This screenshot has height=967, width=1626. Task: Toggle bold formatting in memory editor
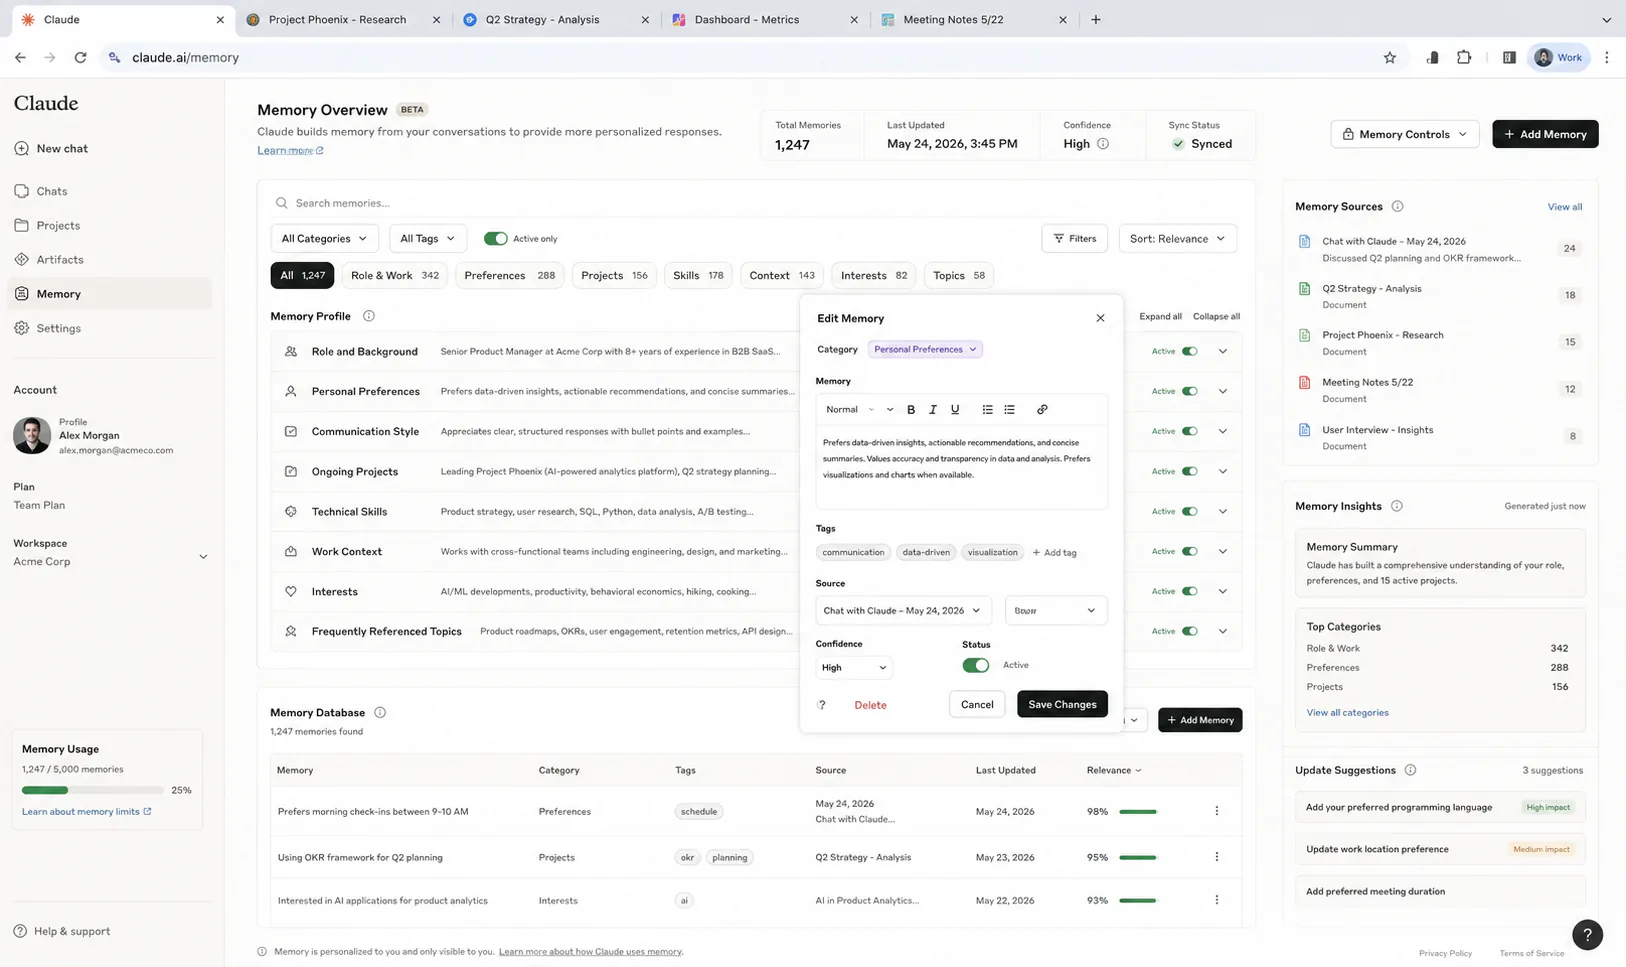(911, 409)
